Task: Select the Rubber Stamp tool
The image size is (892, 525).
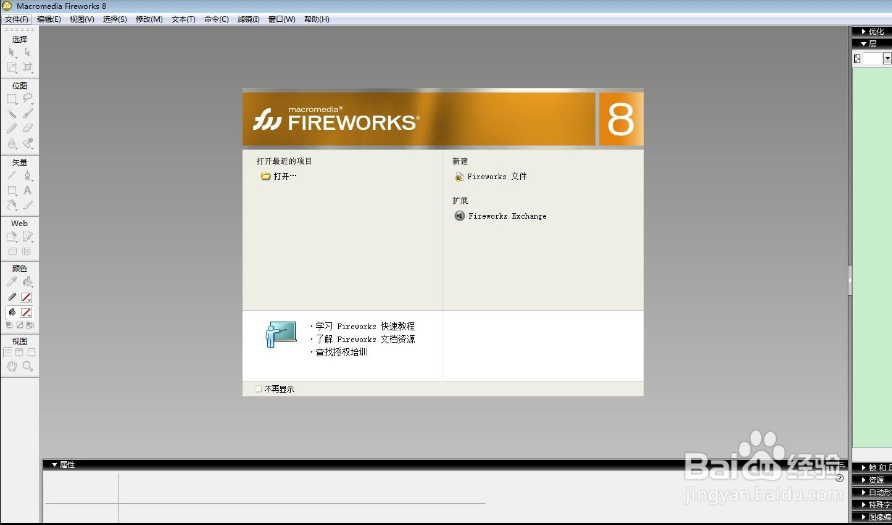Action: (x=27, y=143)
